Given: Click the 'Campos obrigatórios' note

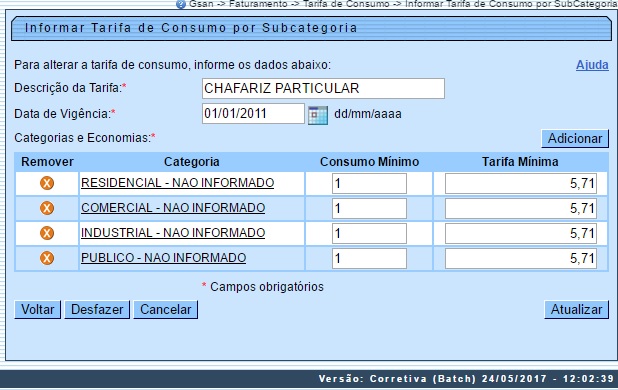Looking at the screenshot, I should 267,287.
